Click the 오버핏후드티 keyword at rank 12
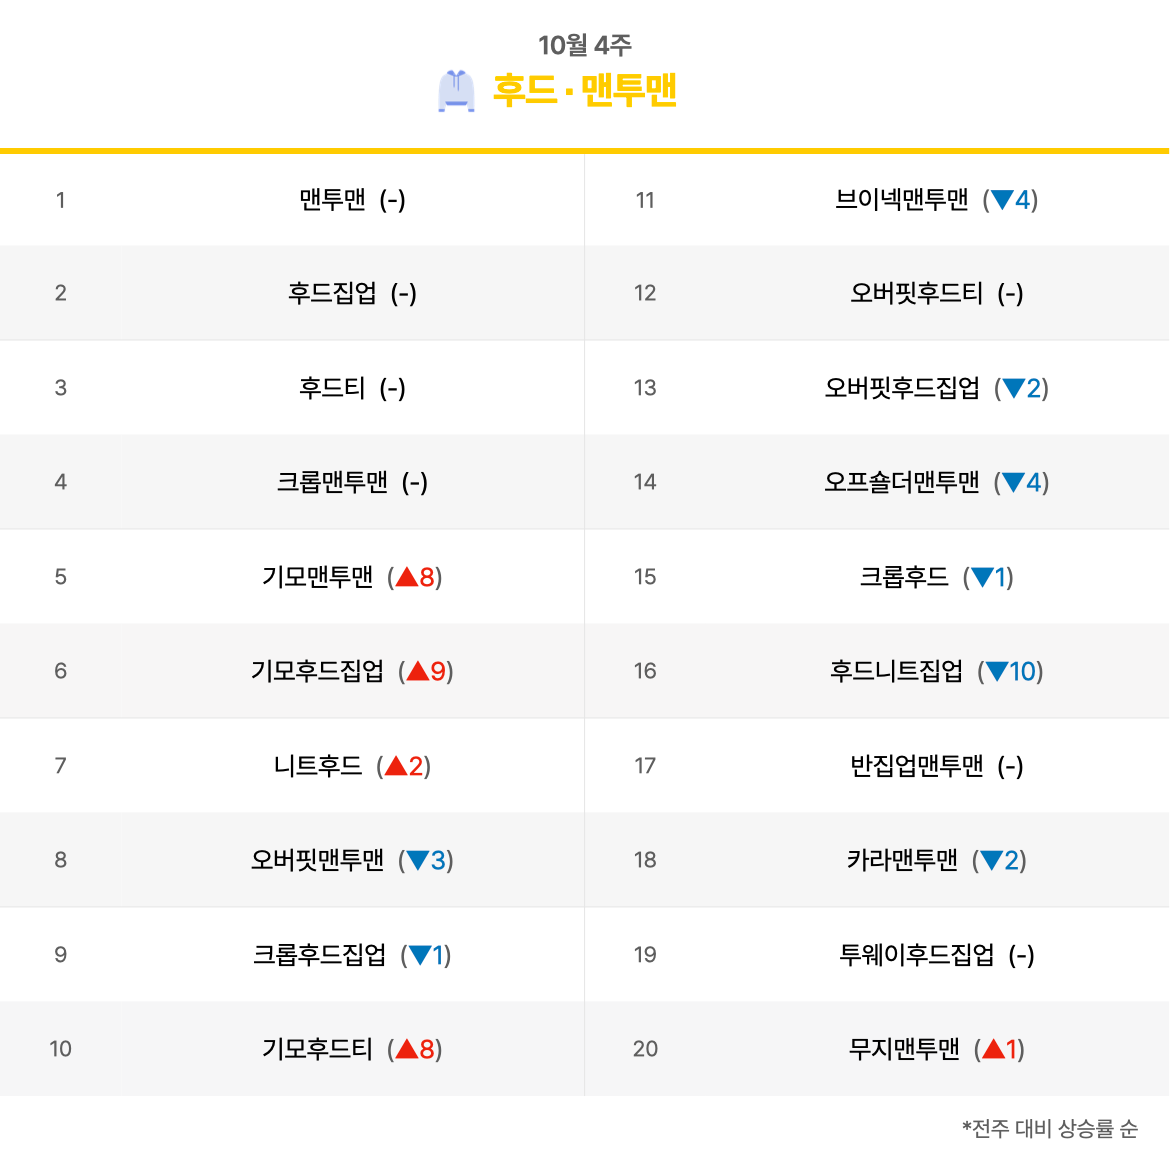The width and height of the screenshot is (1170, 1170). click(916, 292)
